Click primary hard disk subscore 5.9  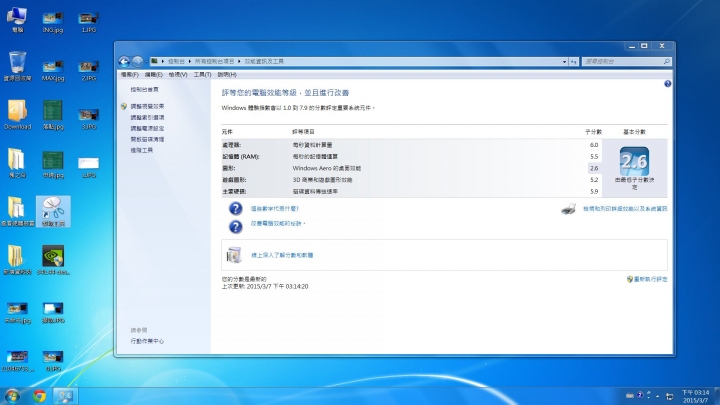(594, 191)
